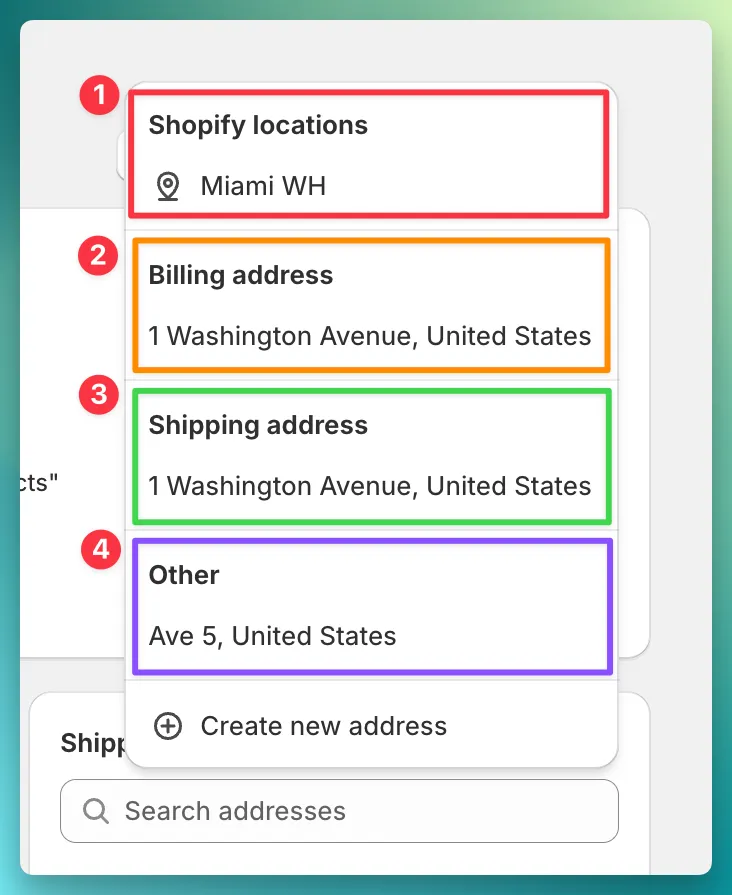The height and width of the screenshot is (895, 732).
Task: Select 1 Washington Avenue under Billing address
Action: tap(369, 336)
